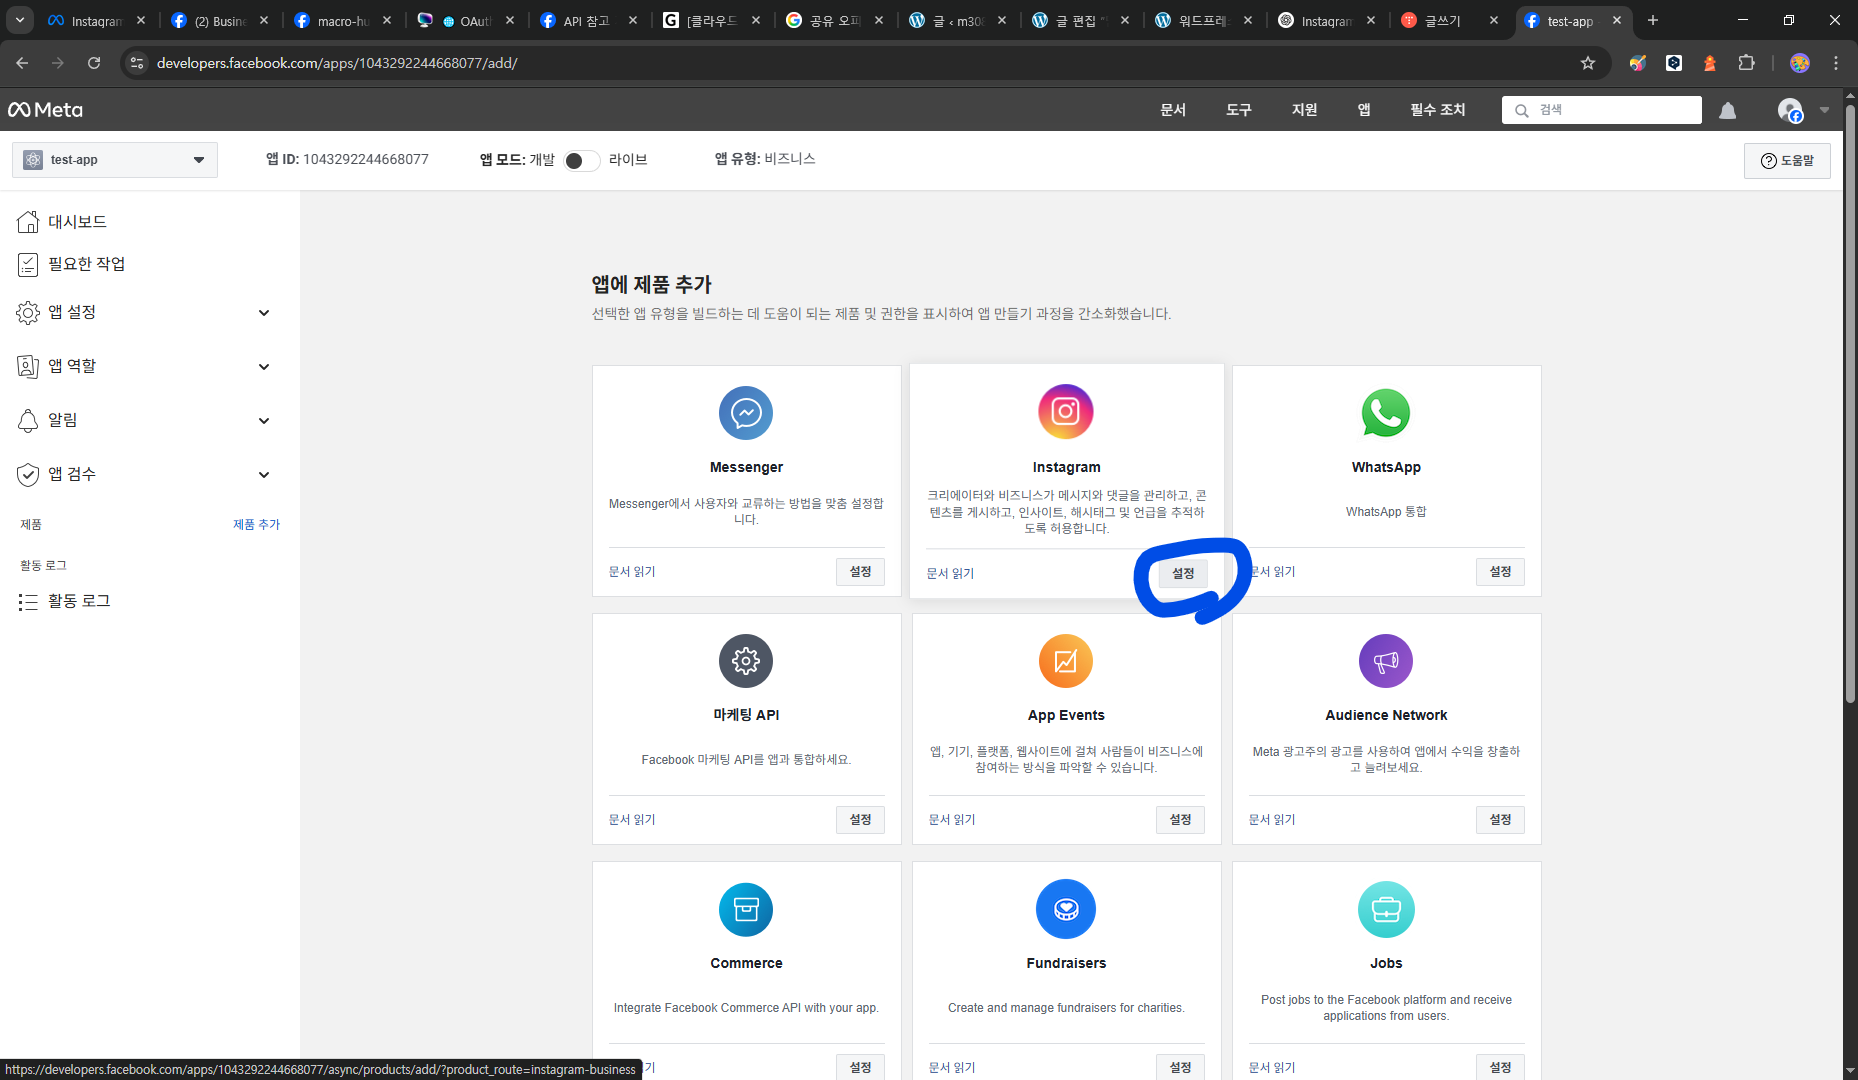Open the notifications bell icon

[x=1727, y=110]
